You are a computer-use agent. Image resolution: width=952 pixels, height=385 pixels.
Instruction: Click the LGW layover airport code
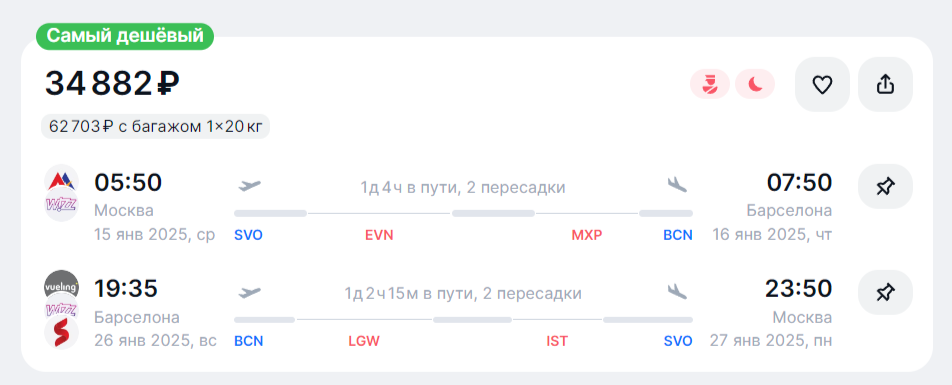[x=364, y=341]
